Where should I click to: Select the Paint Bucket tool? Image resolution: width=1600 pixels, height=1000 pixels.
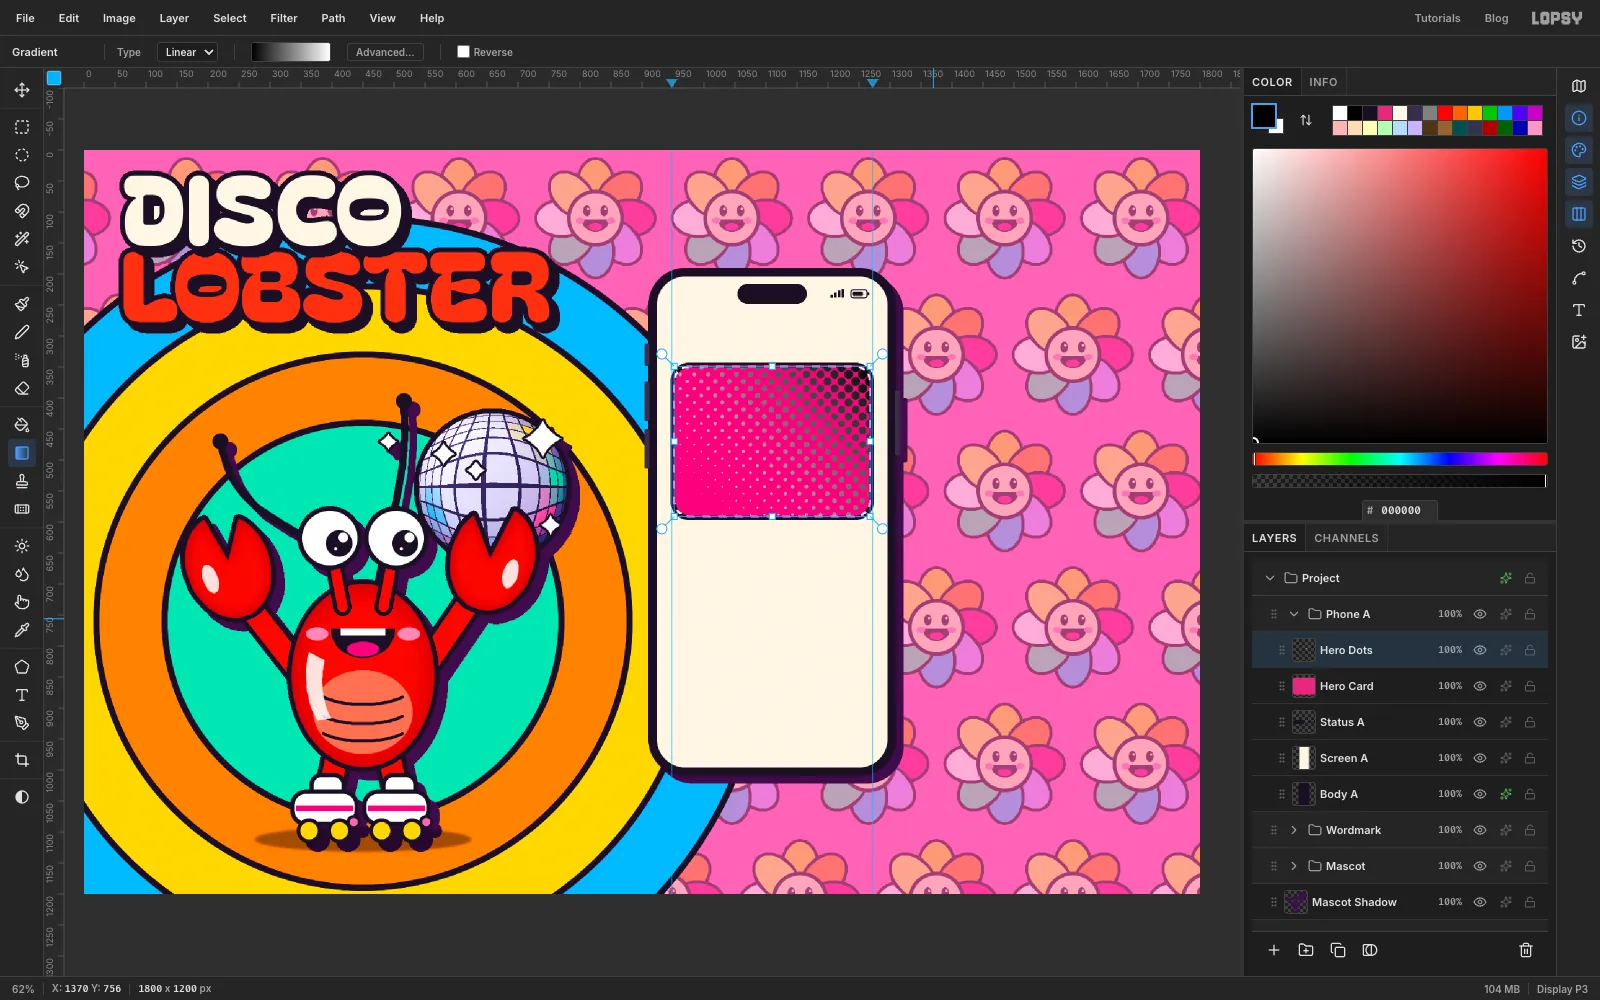[x=22, y=425]
